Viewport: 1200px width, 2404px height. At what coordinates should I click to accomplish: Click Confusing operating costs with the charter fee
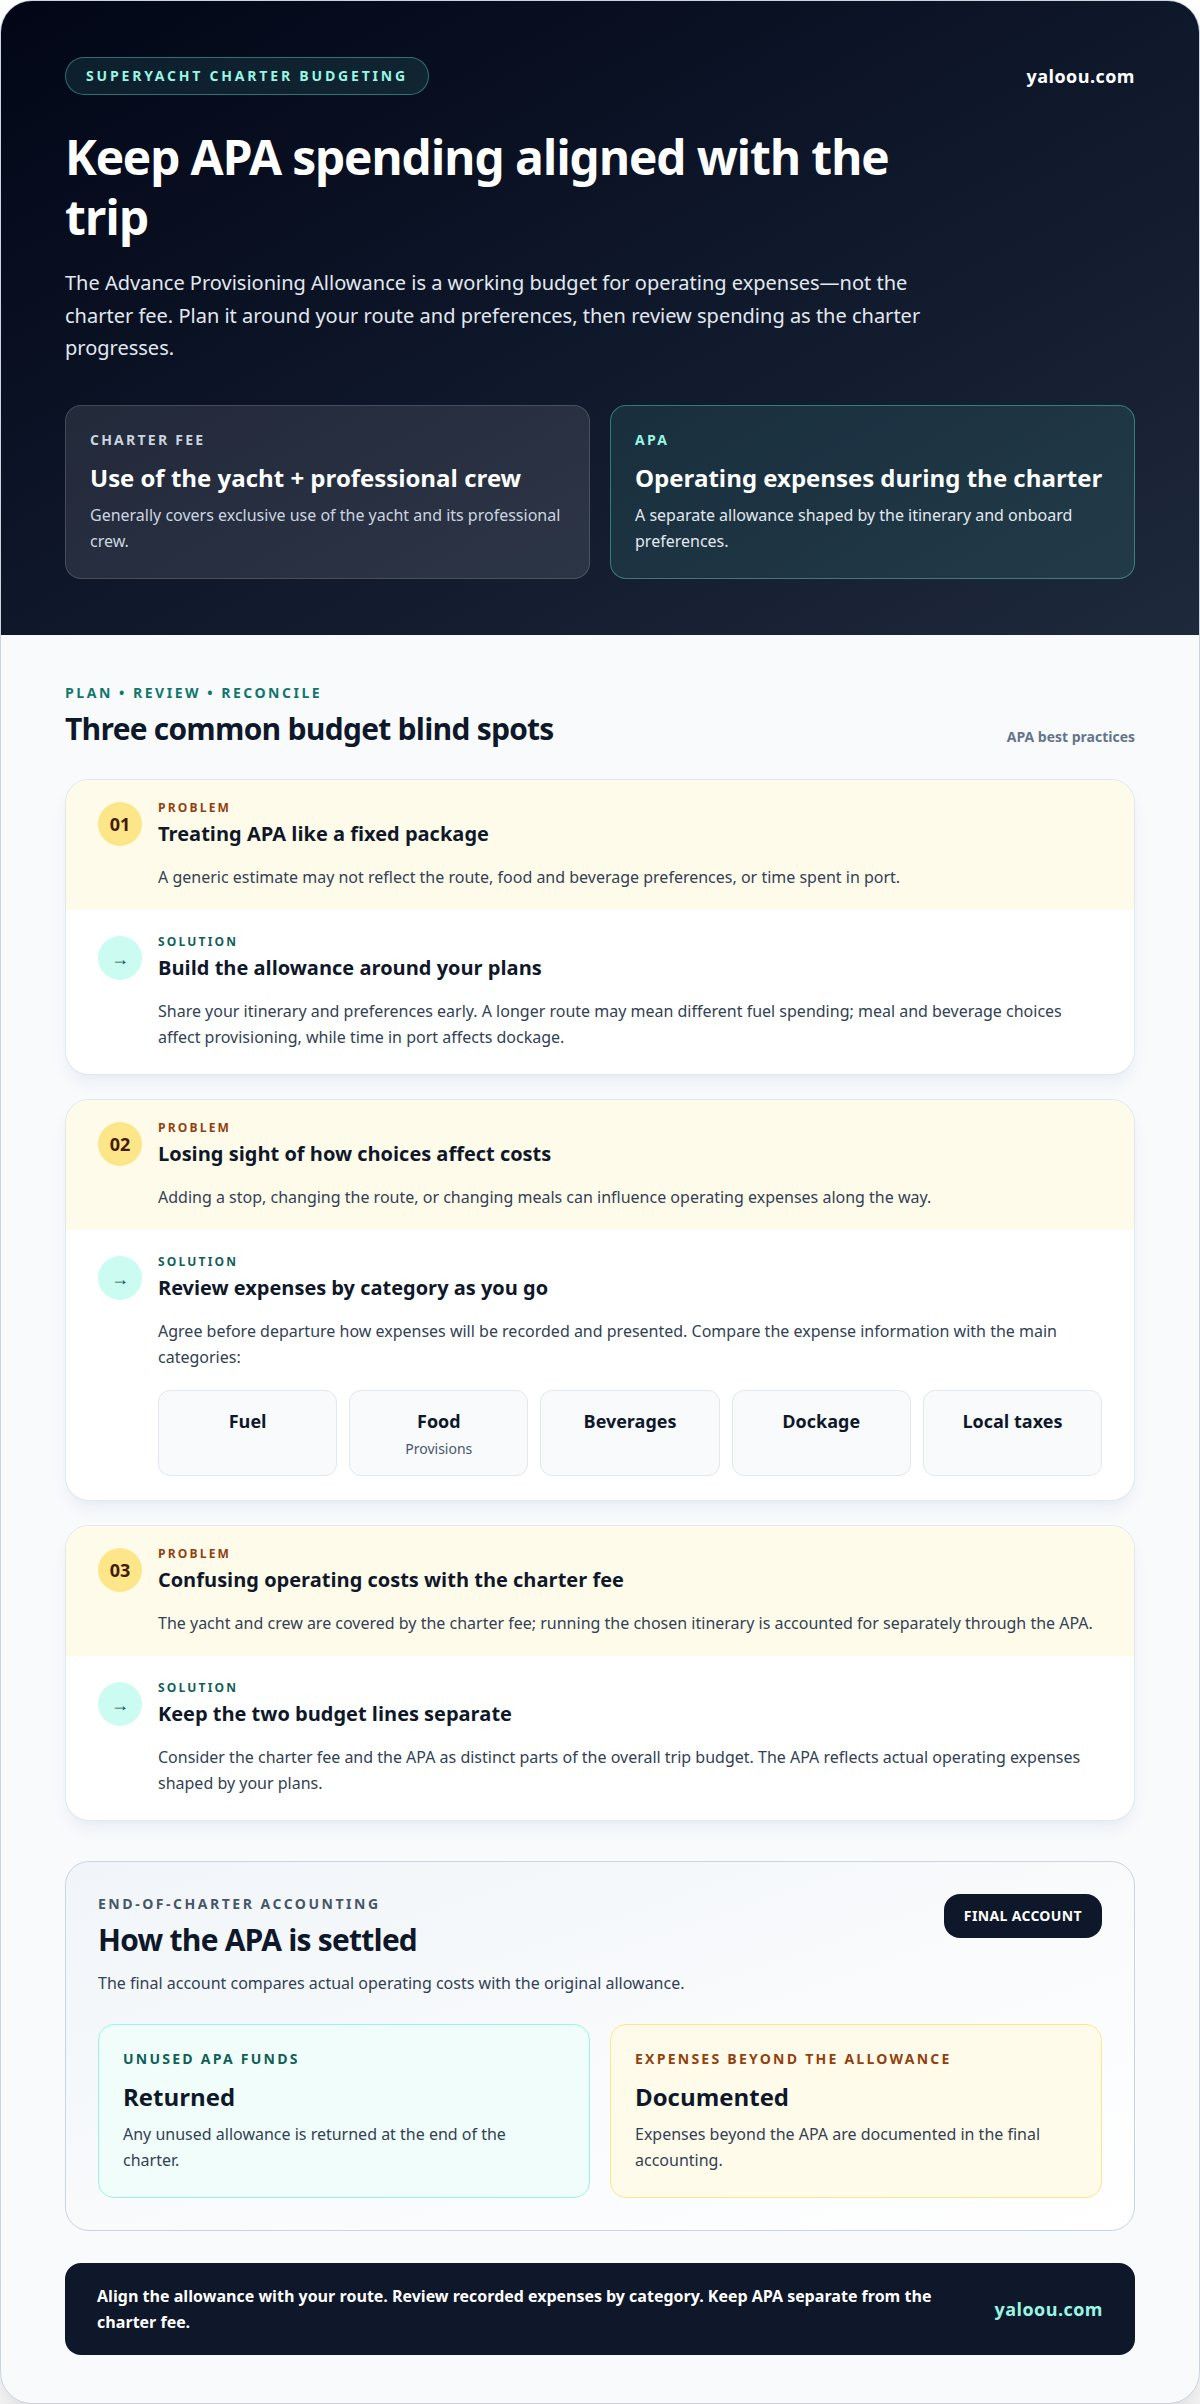(390, 1580)
